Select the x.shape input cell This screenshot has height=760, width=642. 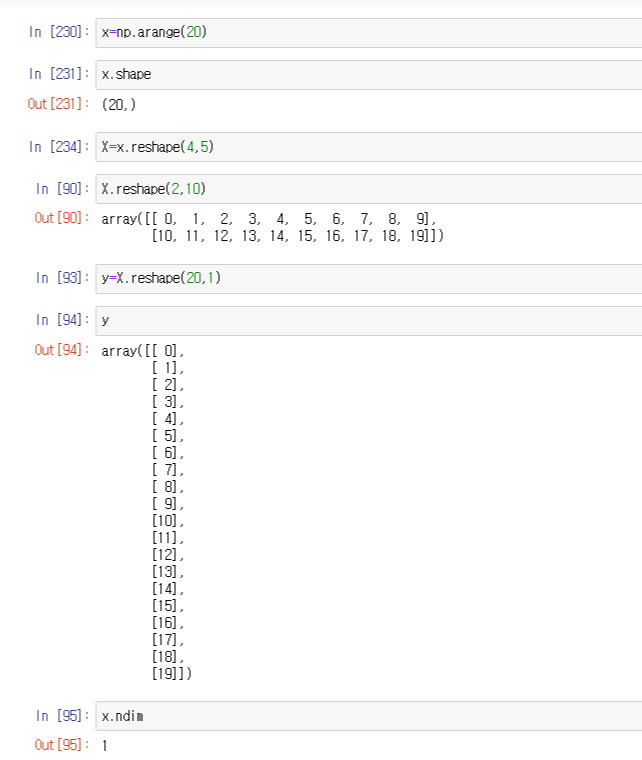coord(369,75)
